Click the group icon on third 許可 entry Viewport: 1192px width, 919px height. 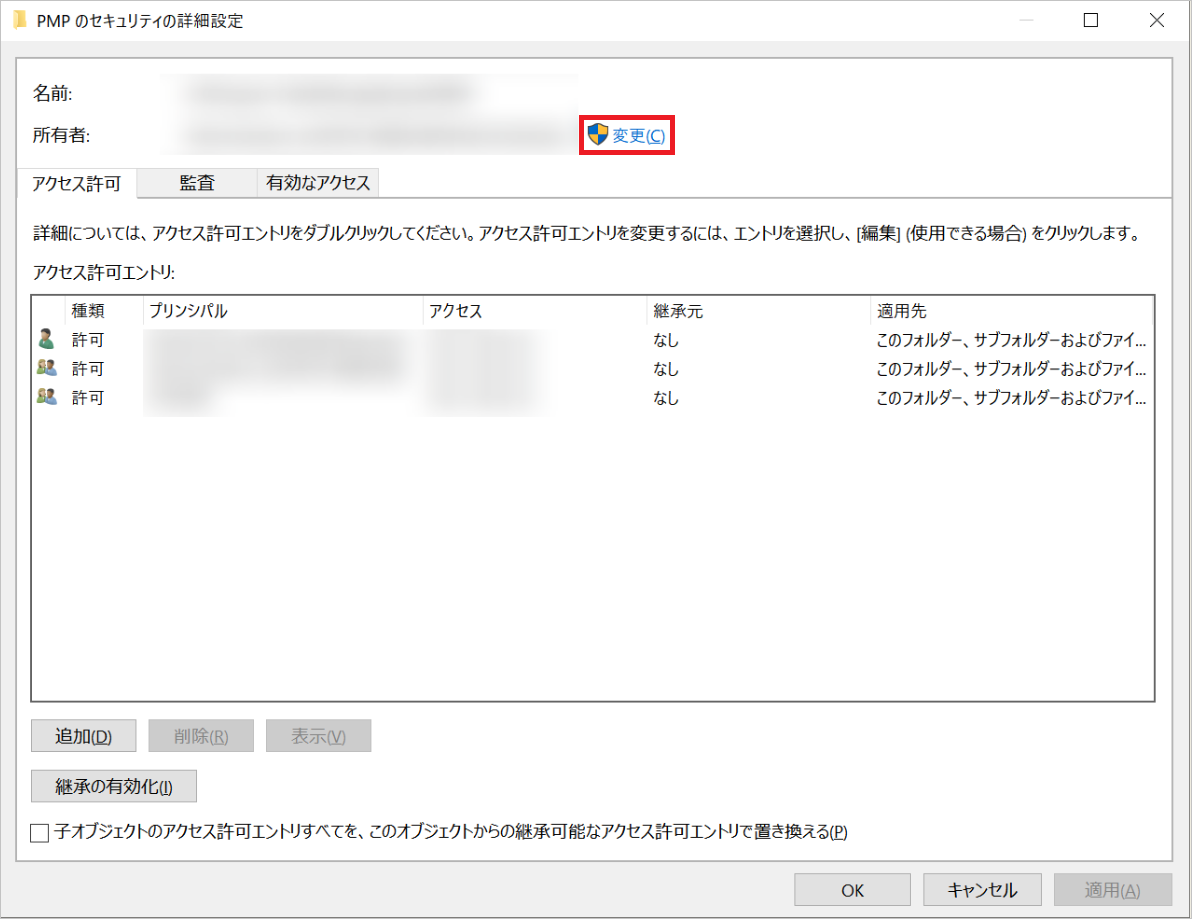45,397
